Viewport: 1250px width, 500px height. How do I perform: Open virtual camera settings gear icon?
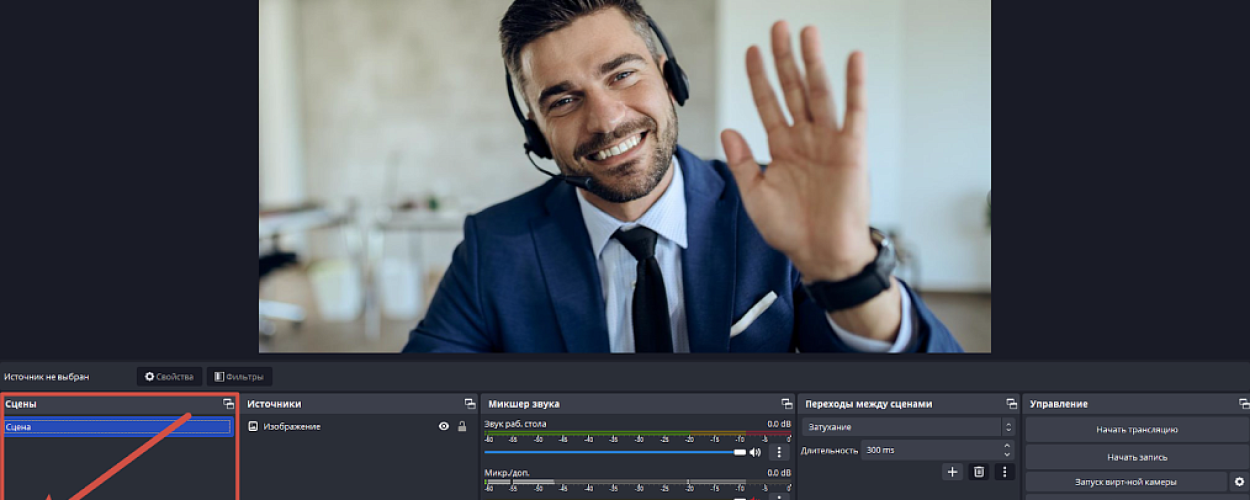pyautogui.click(x=1240, y=482)
